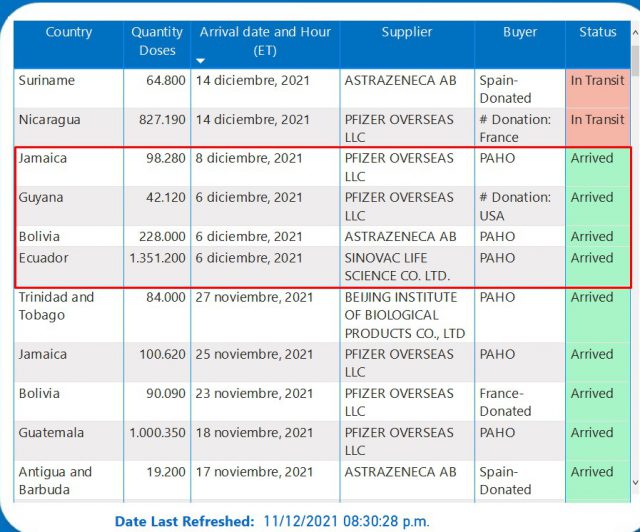Select the Suriname country cell
Image resolution: width=640 pixels, height=532 pixels.
[x=46, y=80]
